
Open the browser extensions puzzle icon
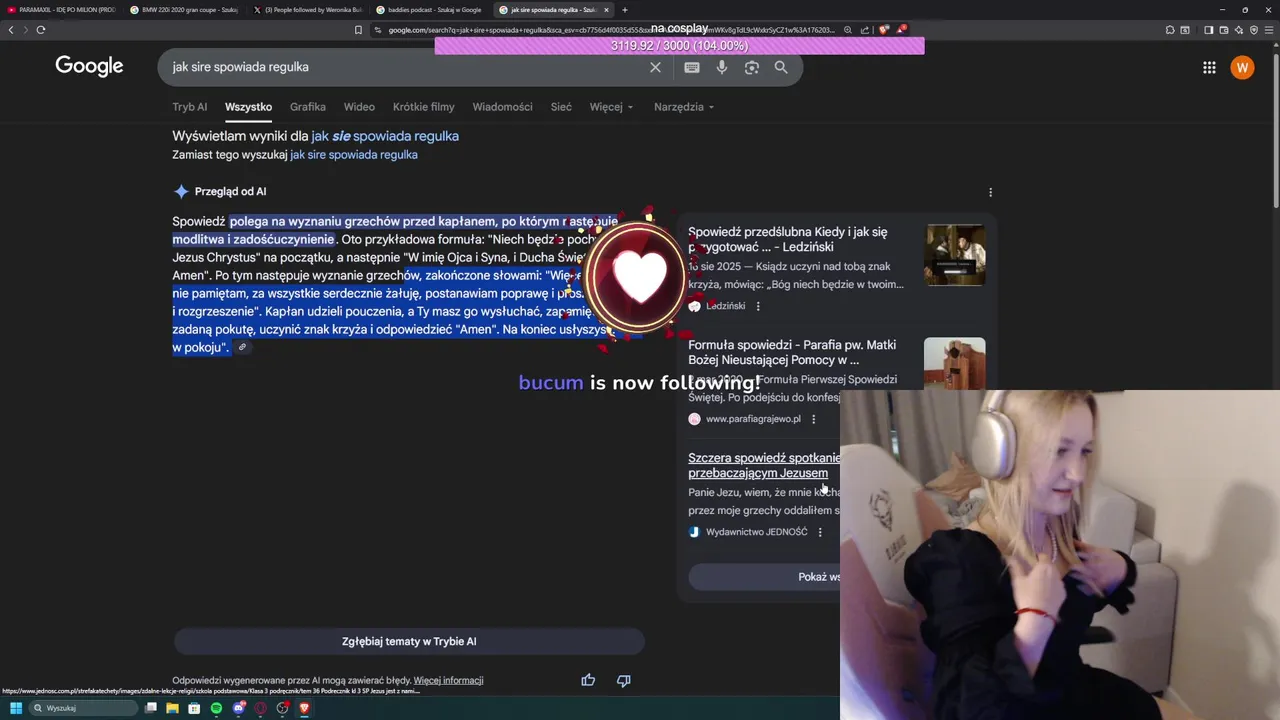1170,30
